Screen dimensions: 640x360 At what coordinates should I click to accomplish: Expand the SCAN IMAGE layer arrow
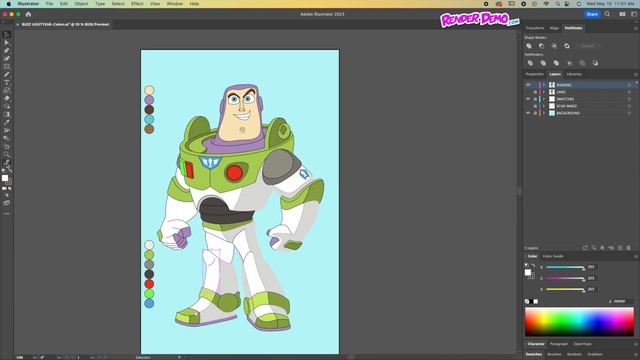(544, 106)
